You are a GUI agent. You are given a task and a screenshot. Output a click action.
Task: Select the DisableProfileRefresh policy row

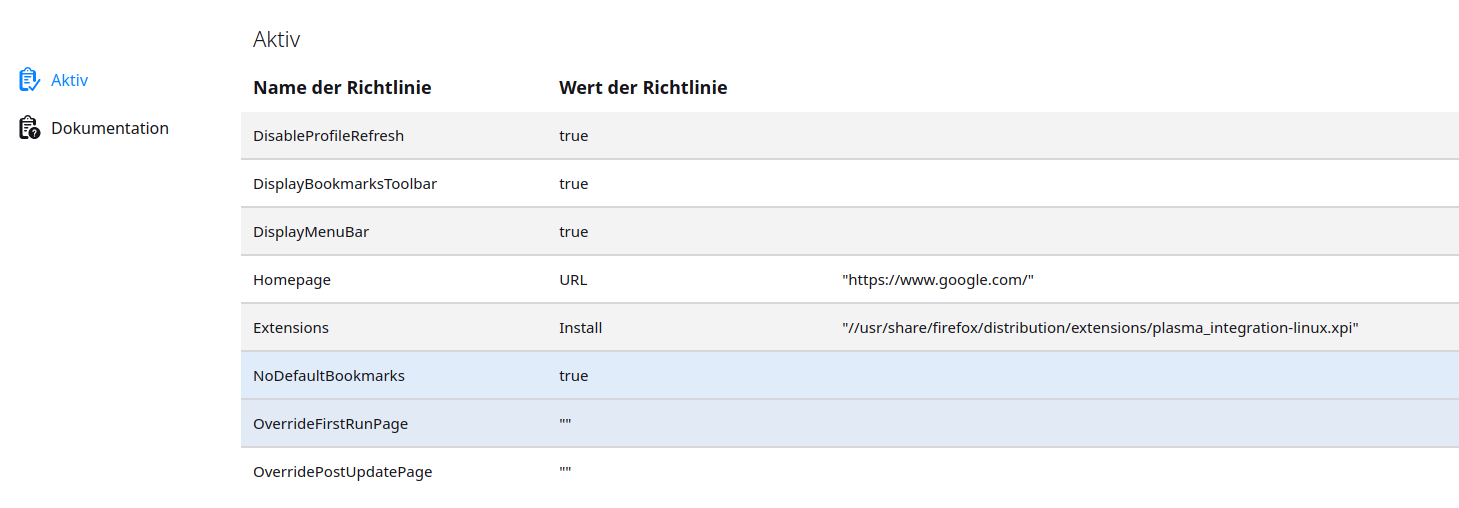[328, 136]
